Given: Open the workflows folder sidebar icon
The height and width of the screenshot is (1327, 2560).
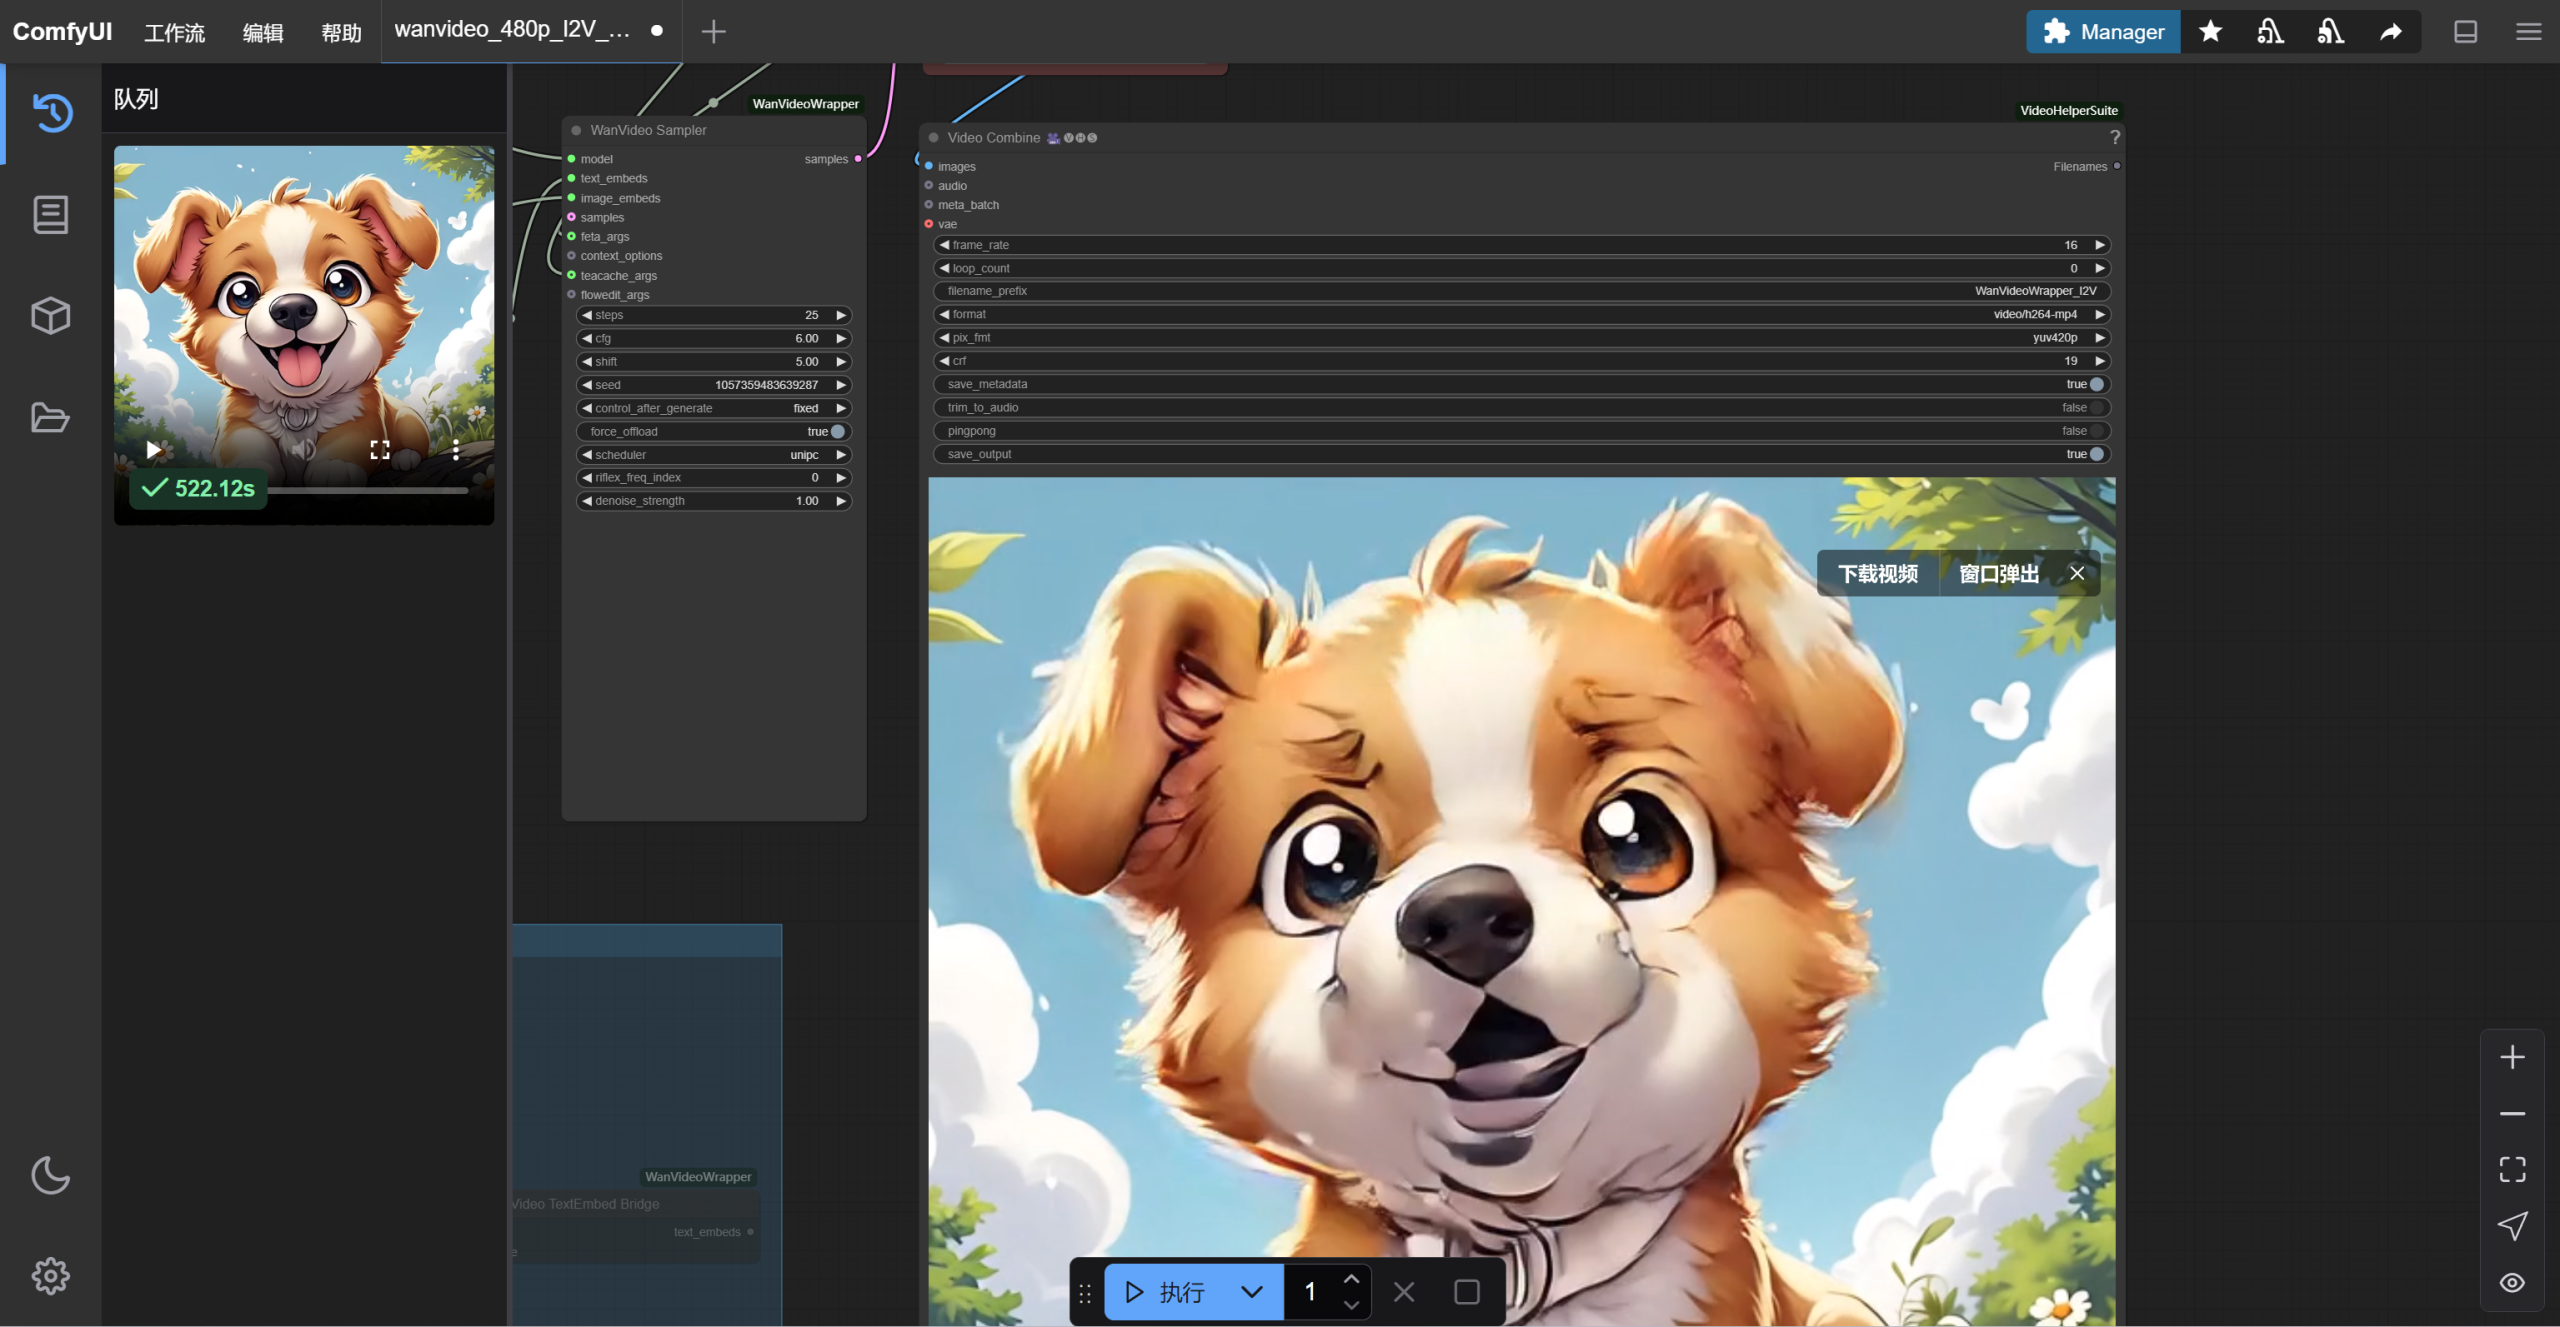Looking at the screenshot, I should pyautogui.click(x=50, y=418).
